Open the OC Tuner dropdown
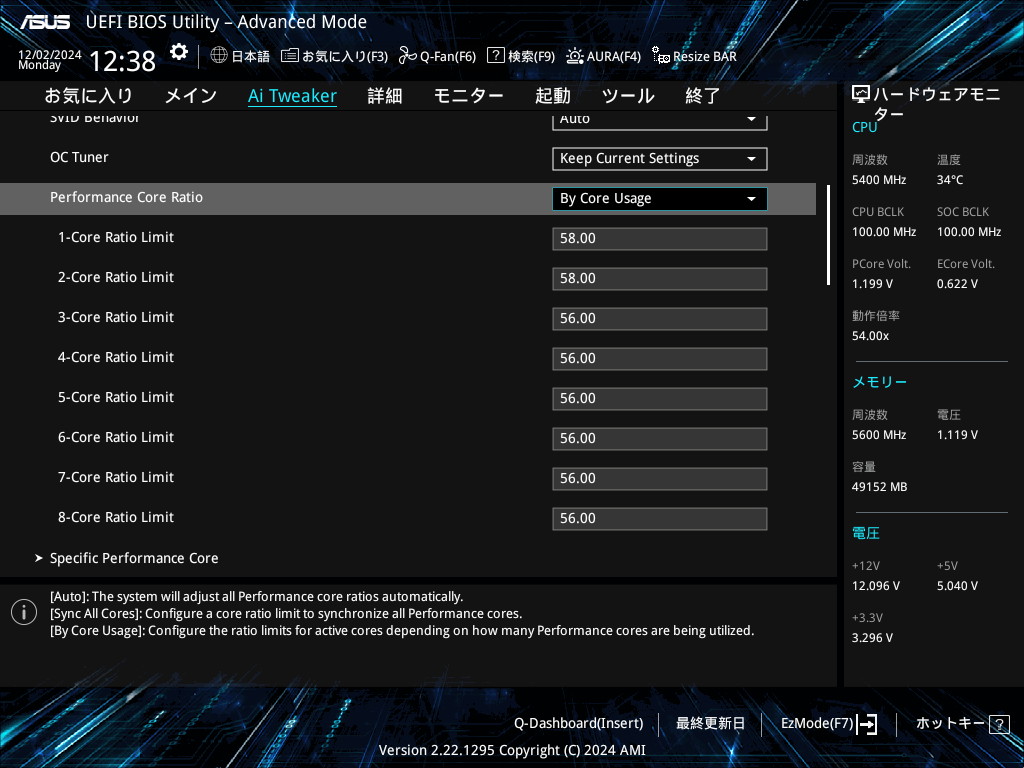 point(660,159)
